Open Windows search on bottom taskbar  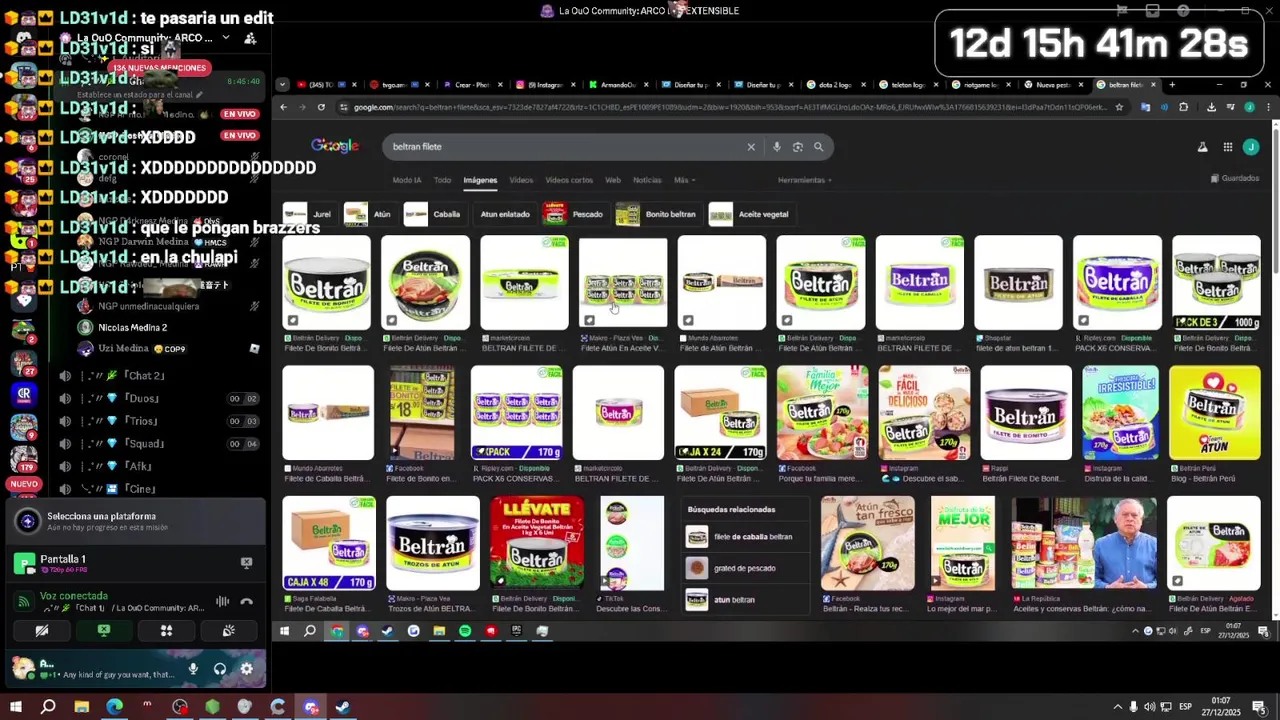(48, 707)
